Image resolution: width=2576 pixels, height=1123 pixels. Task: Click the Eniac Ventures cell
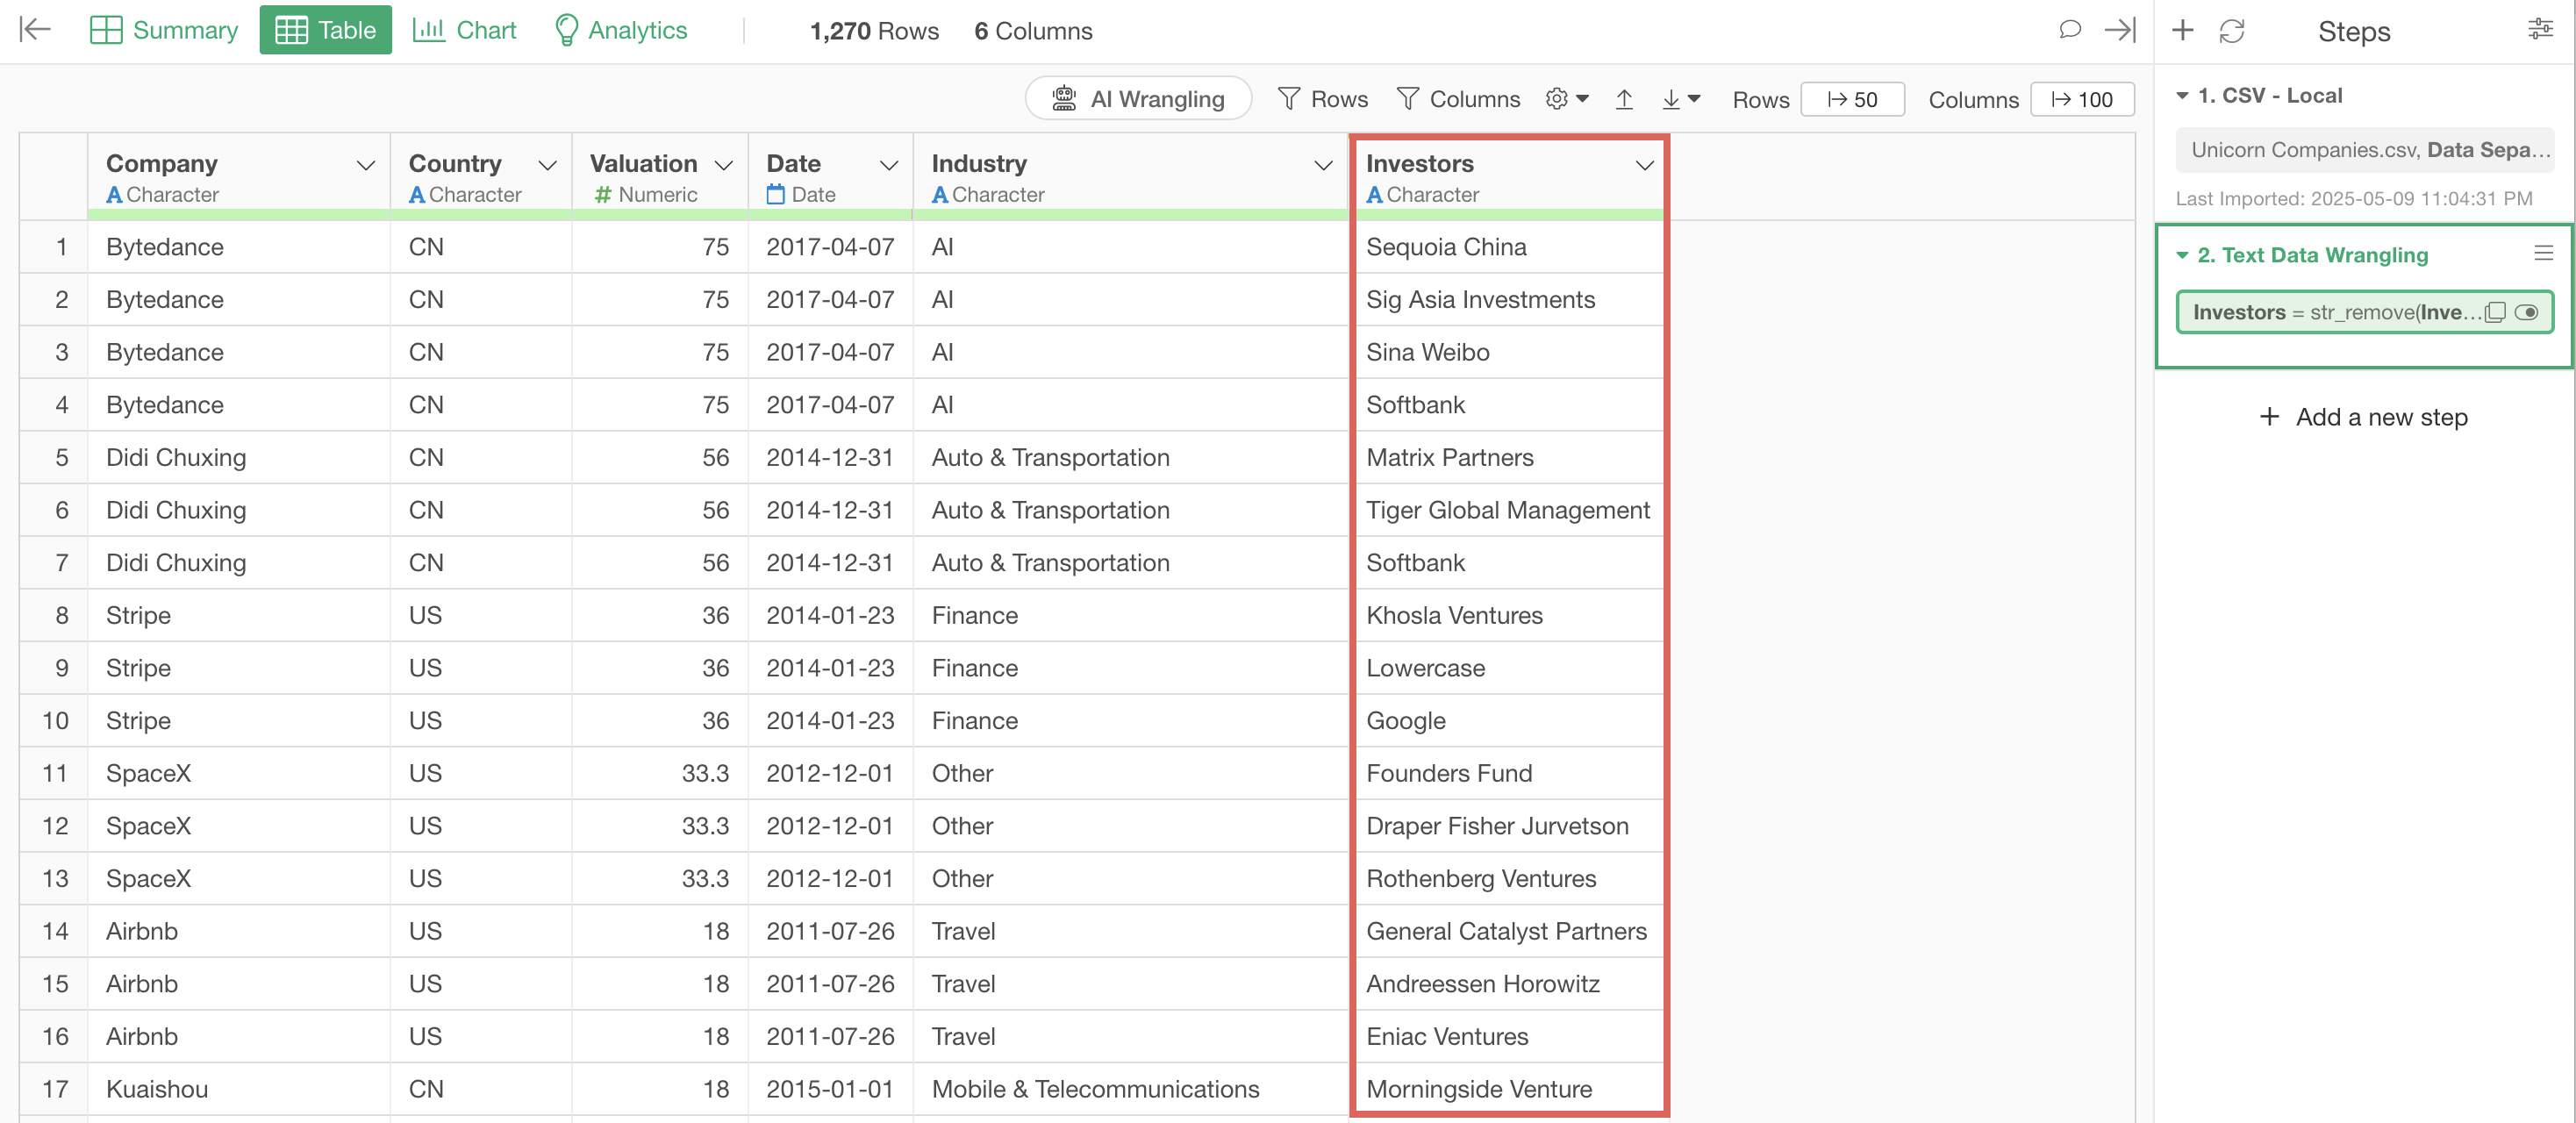point(1509,1037)
